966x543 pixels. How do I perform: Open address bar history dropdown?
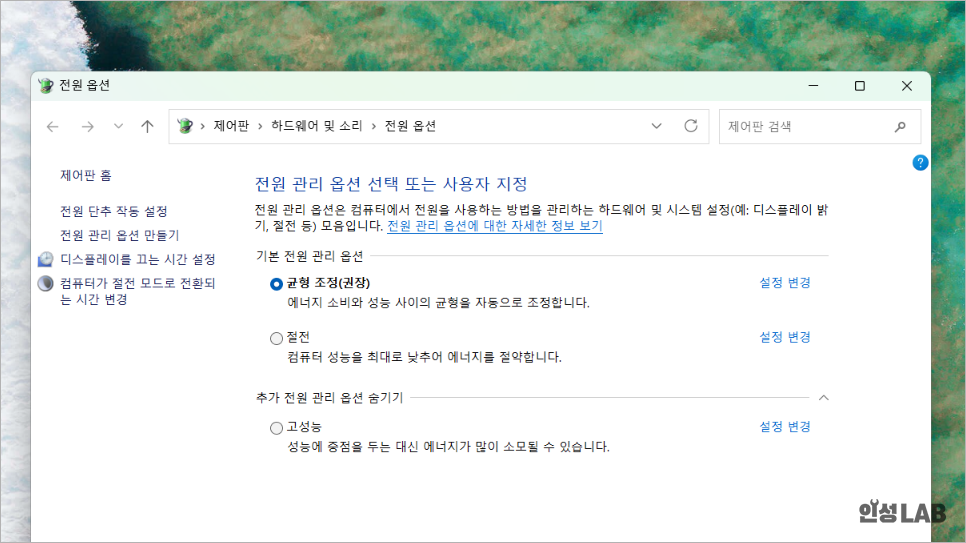point(657,126)
